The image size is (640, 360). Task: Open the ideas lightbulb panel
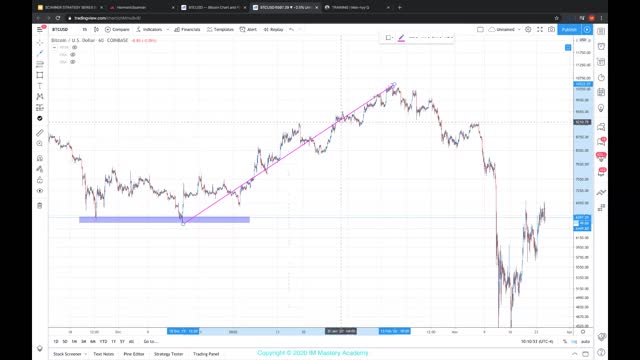point(601,108)
